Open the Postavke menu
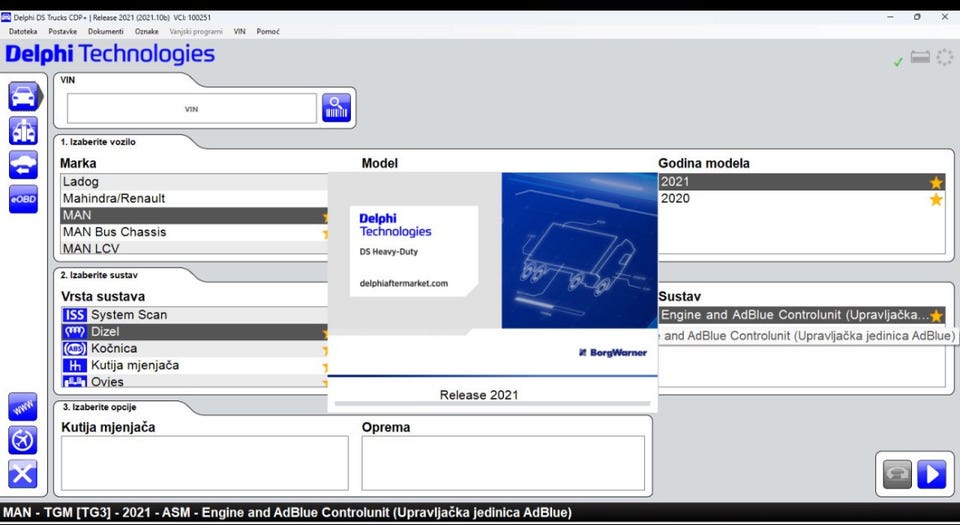 (63, 31)
